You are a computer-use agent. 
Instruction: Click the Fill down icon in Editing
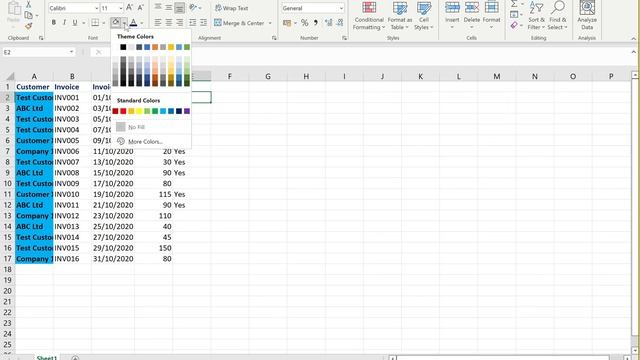(x=514, y=15)
